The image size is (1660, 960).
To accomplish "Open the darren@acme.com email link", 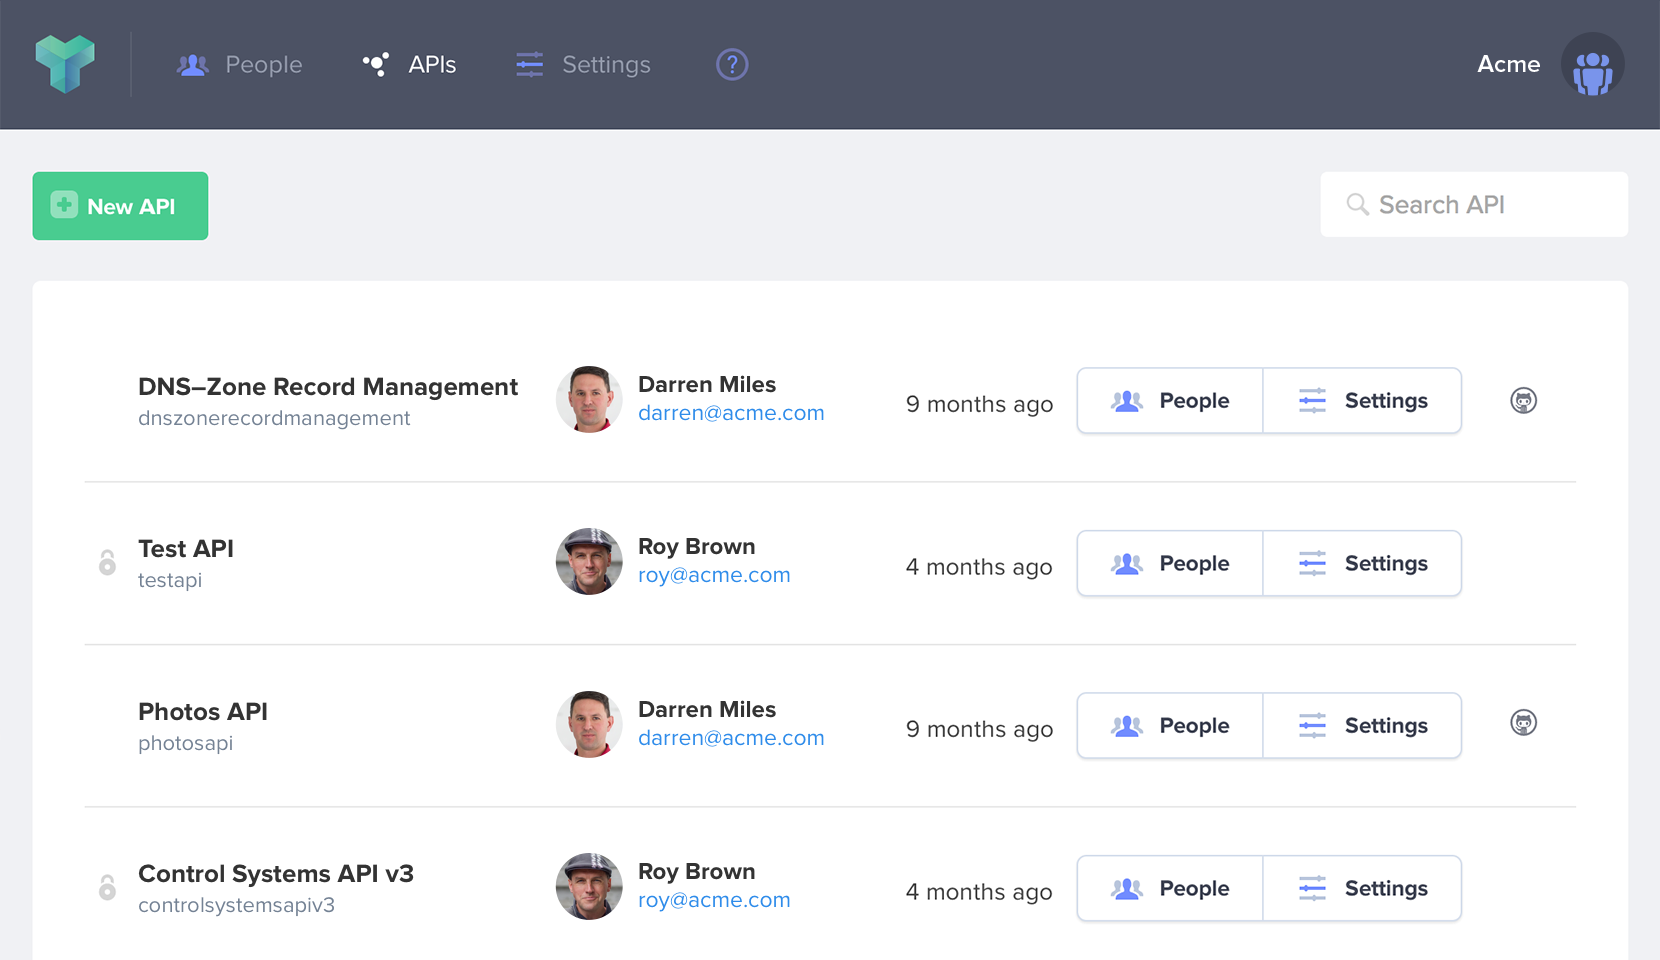I will [x=731, y=412].
